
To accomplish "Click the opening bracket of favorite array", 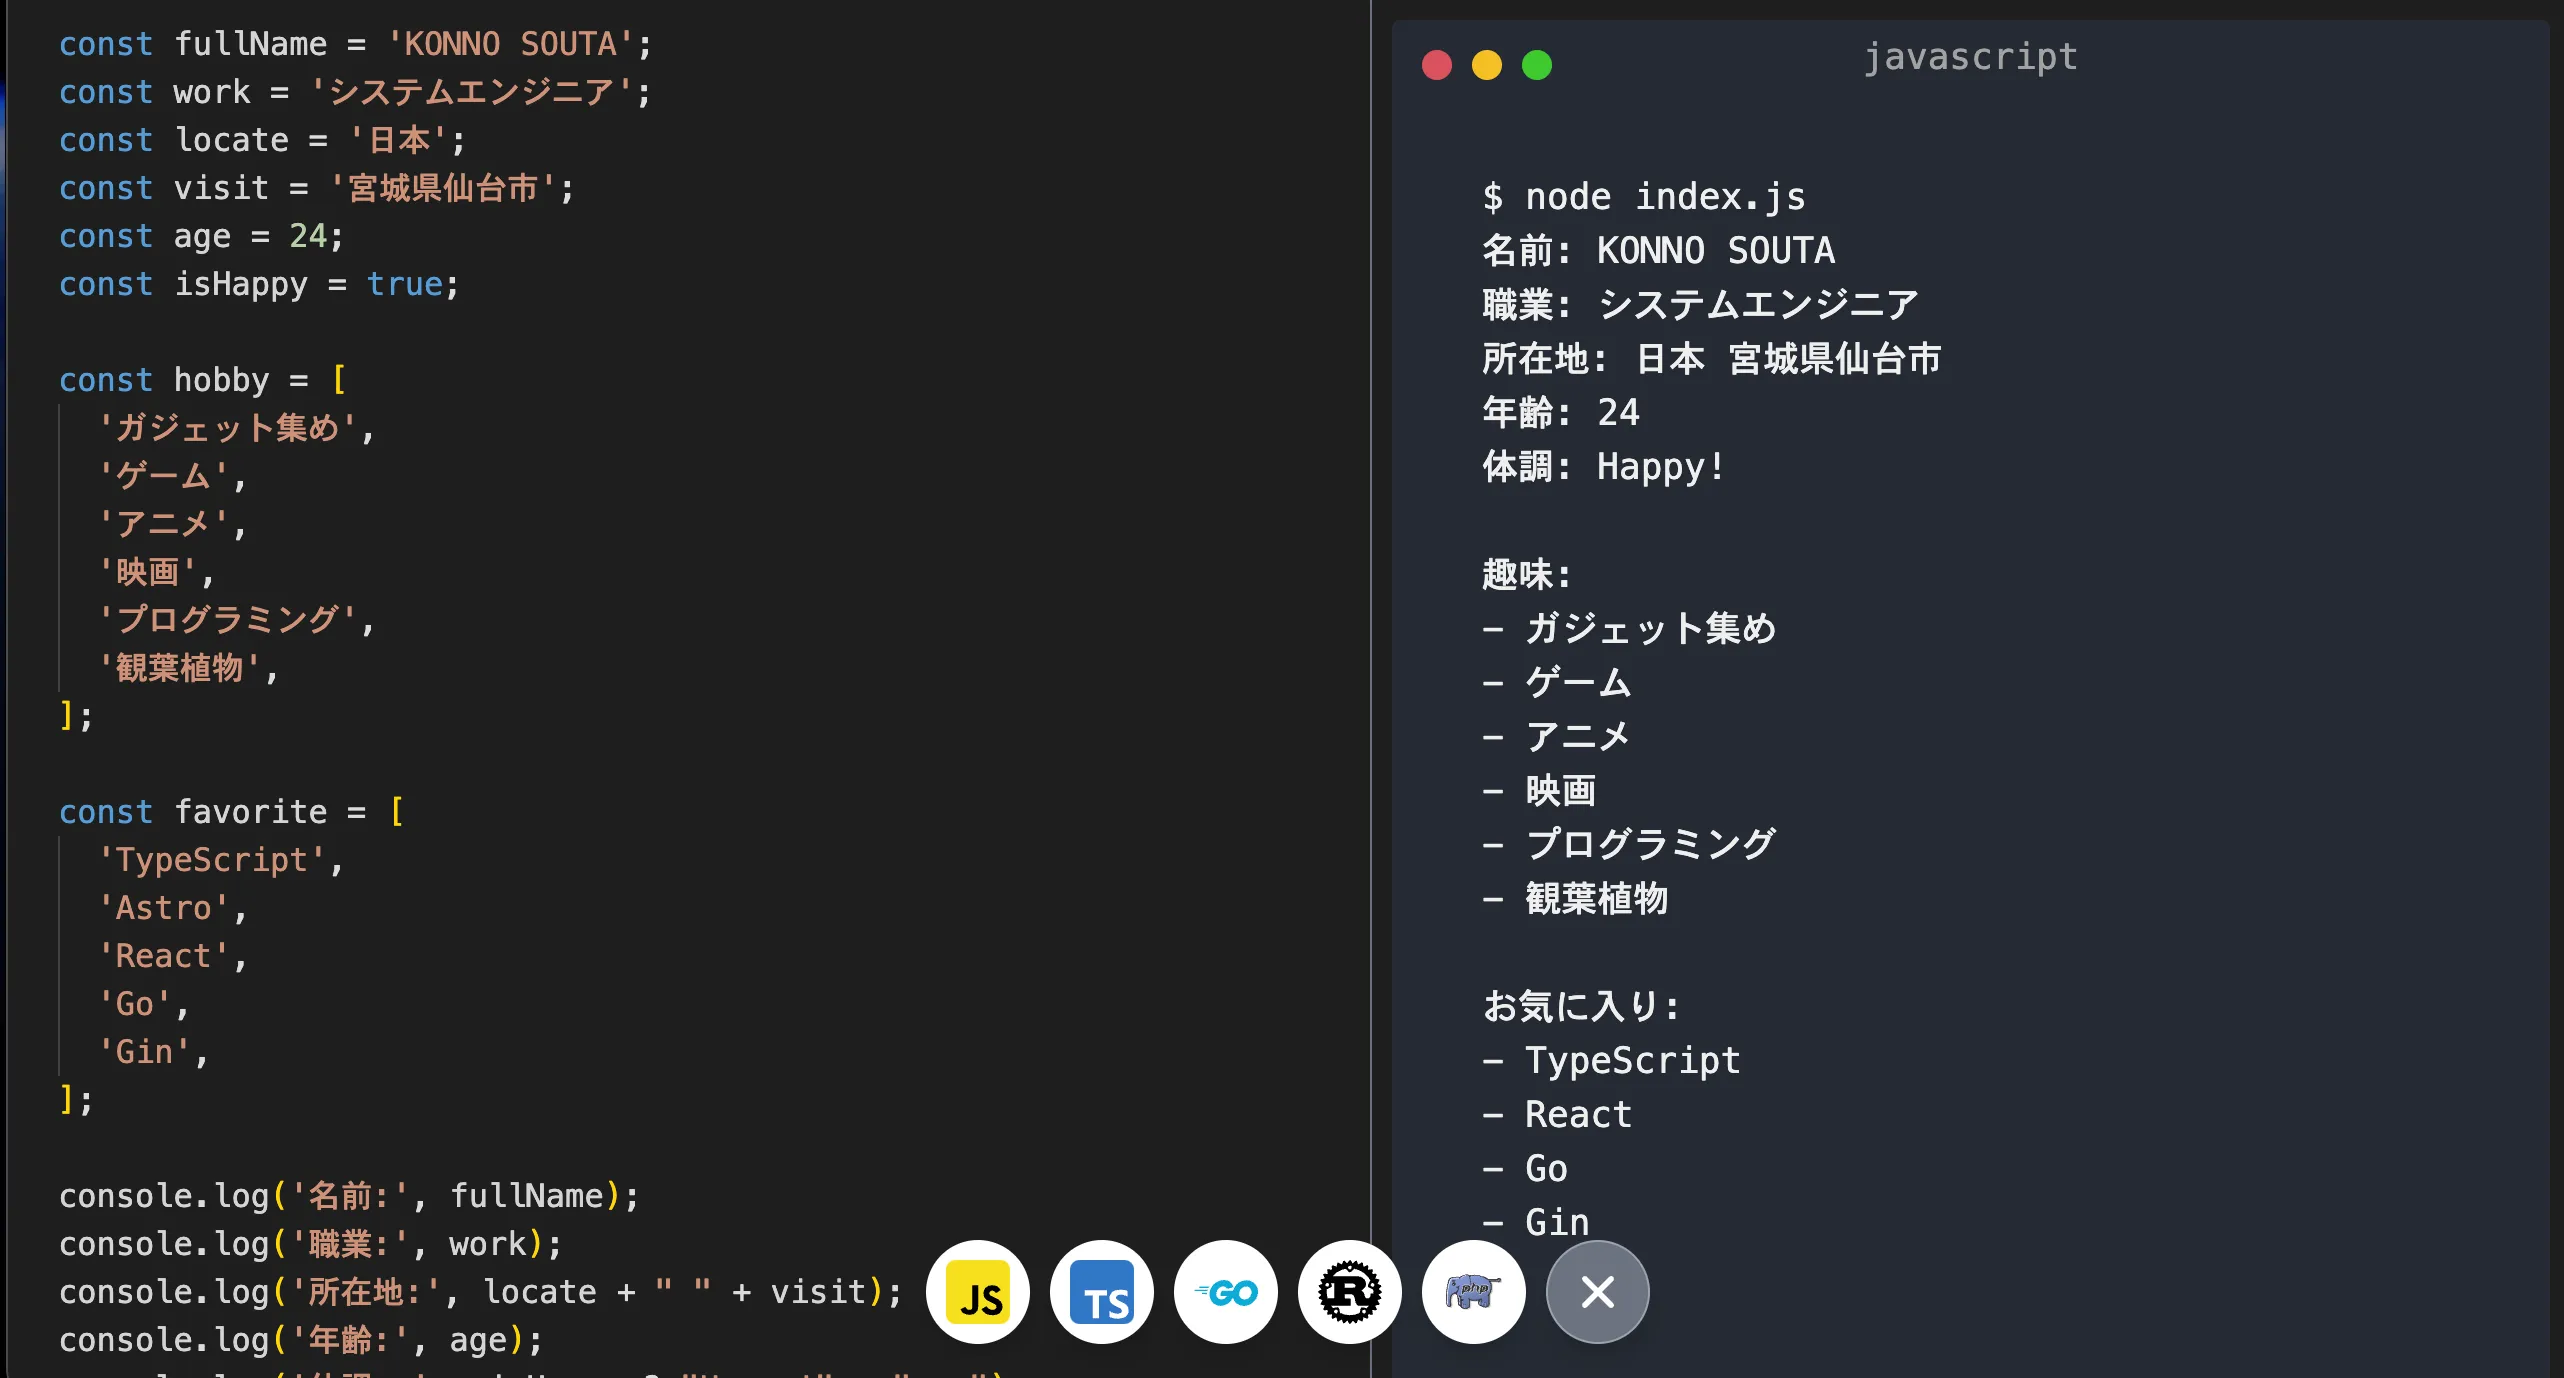I will click(x=397, y=812).
